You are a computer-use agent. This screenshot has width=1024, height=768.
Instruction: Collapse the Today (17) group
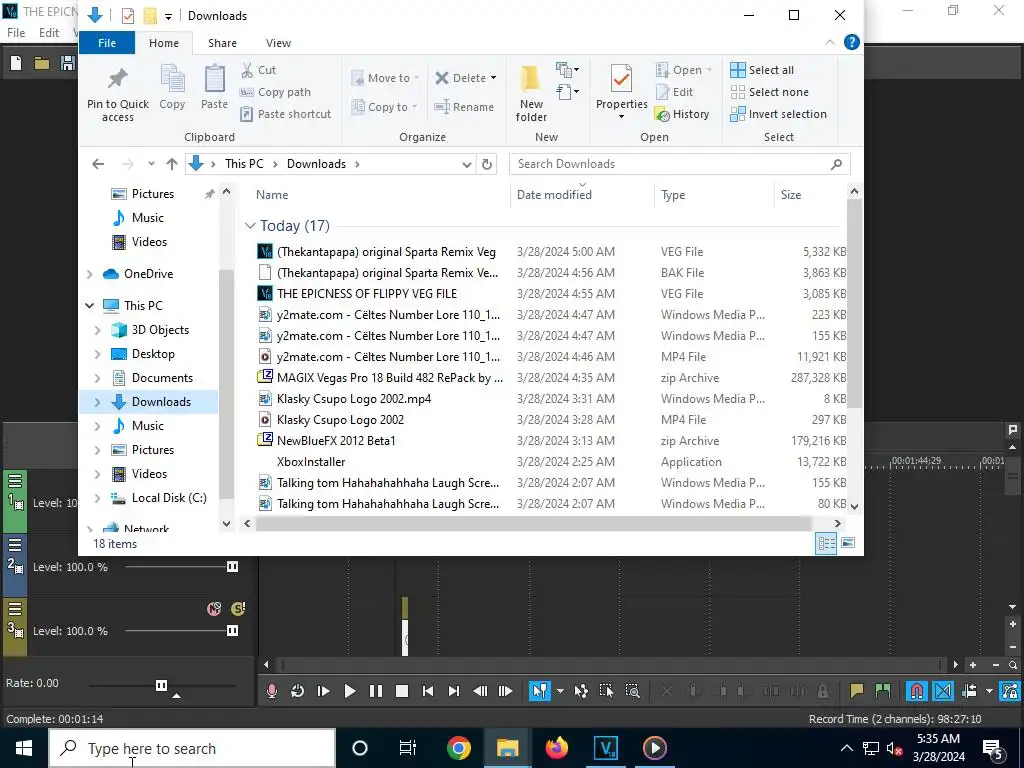[x=249, y=226]
